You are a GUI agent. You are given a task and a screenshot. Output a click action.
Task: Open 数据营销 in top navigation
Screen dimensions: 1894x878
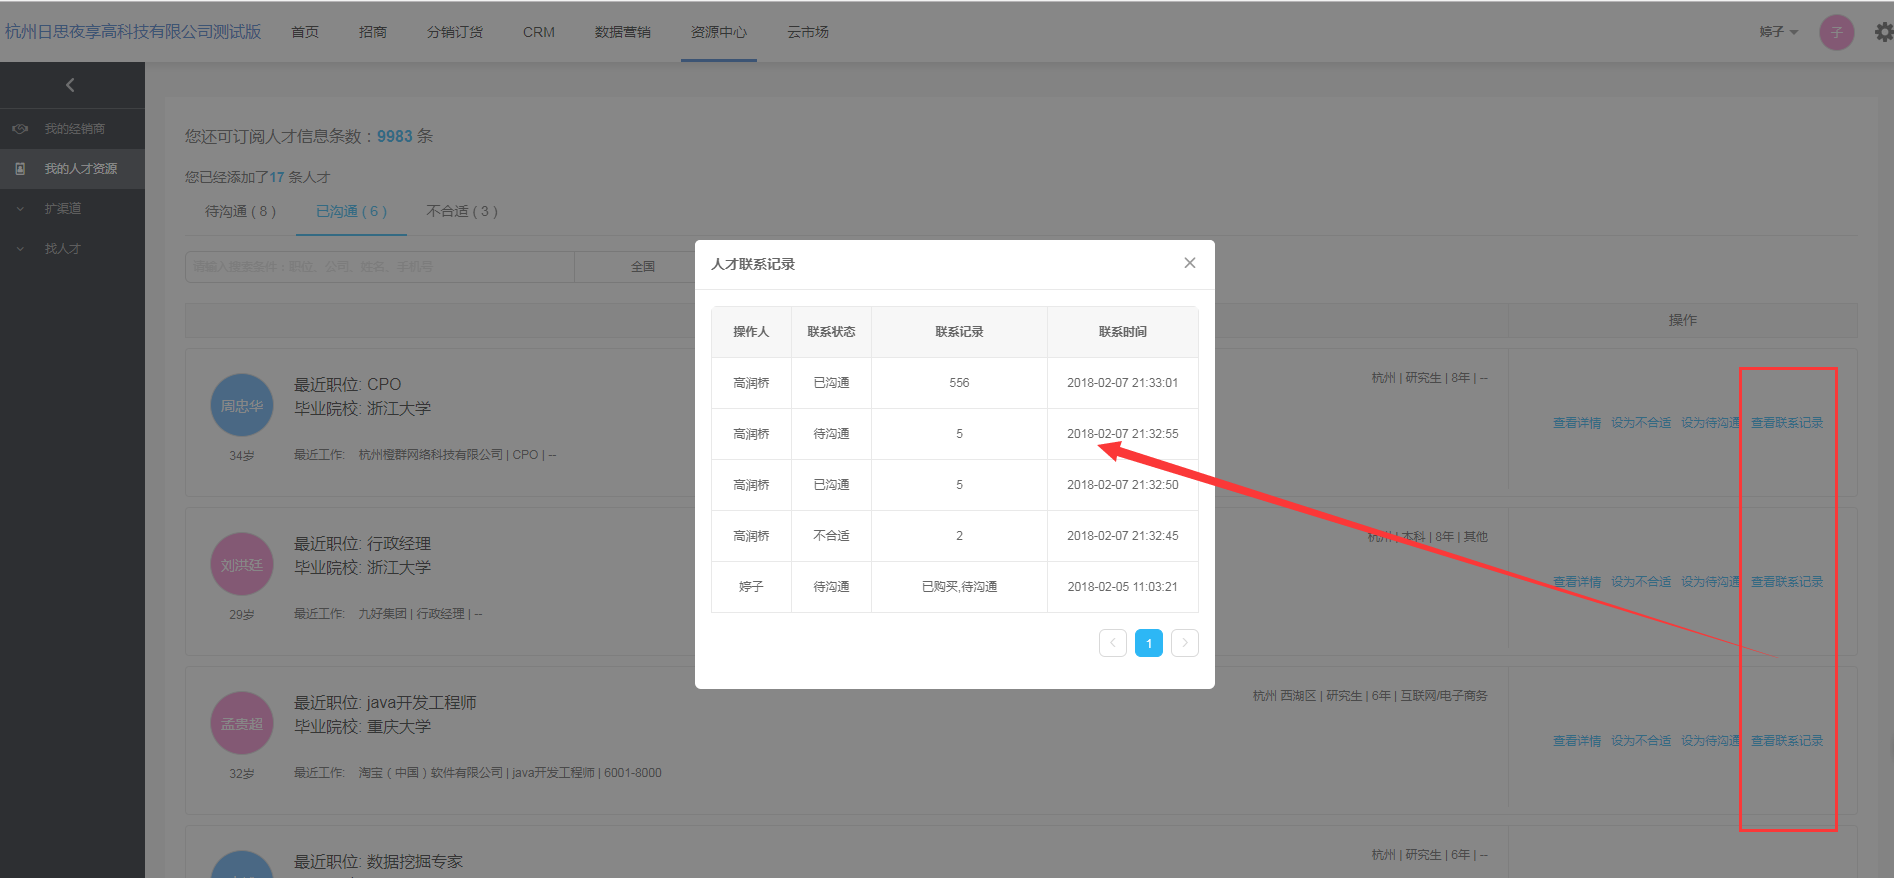click(622, 32)
